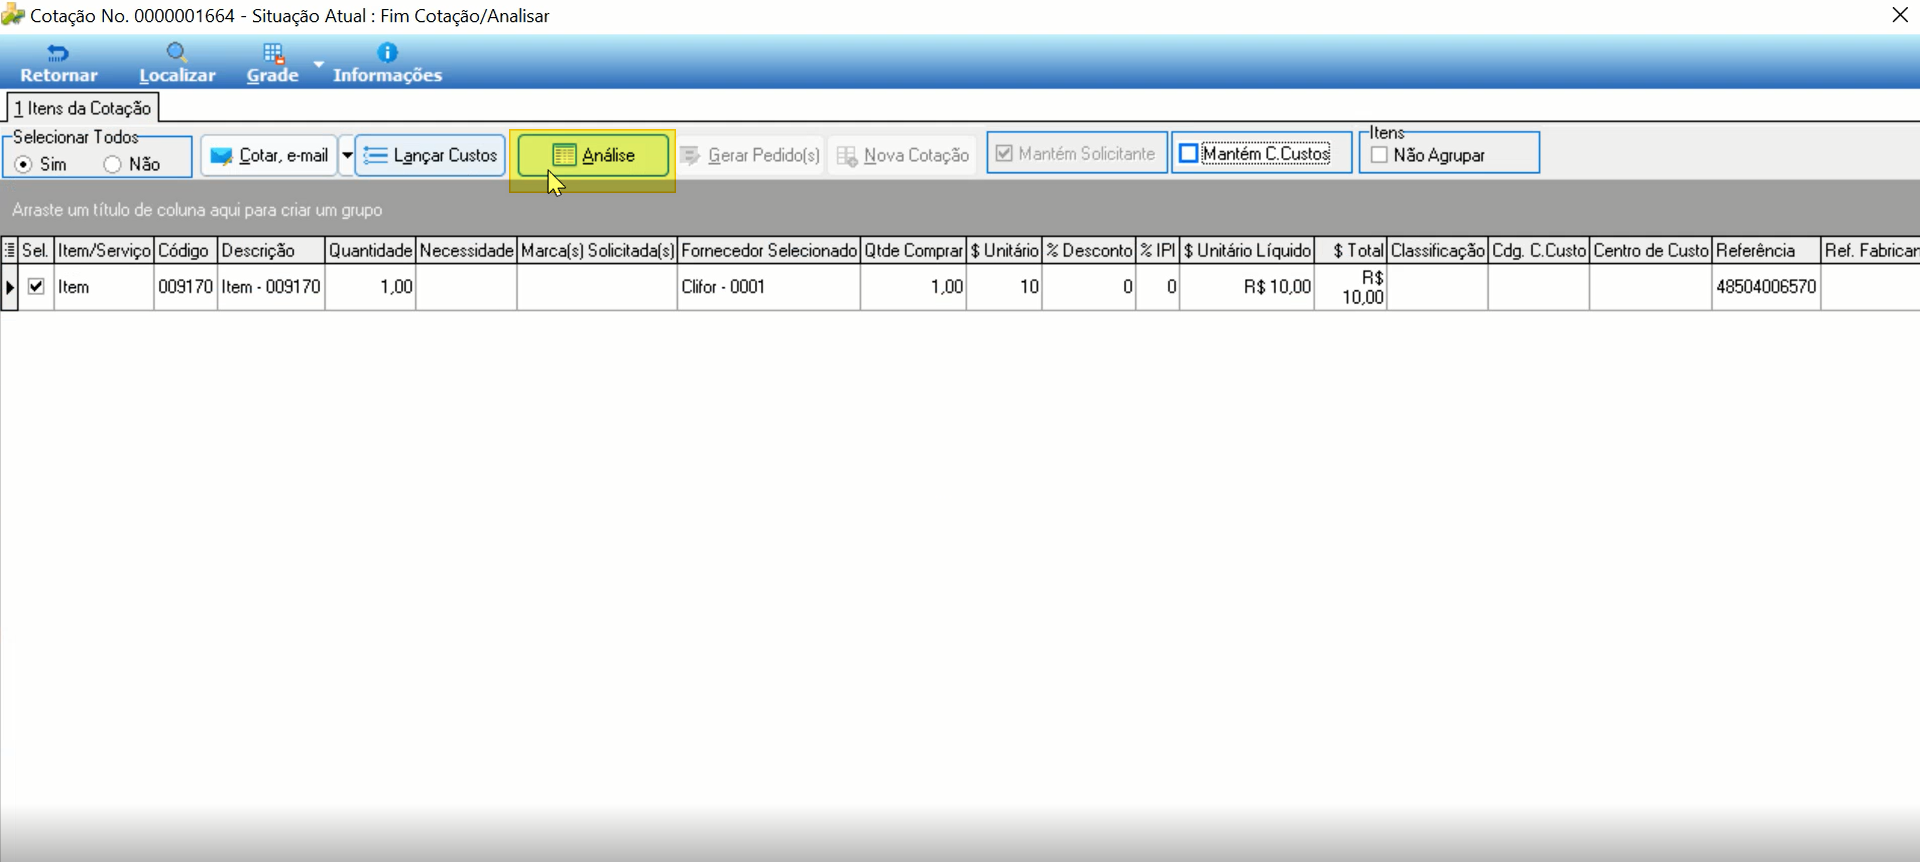
Task: Open the Informações info icon
Action: [387, 52]
